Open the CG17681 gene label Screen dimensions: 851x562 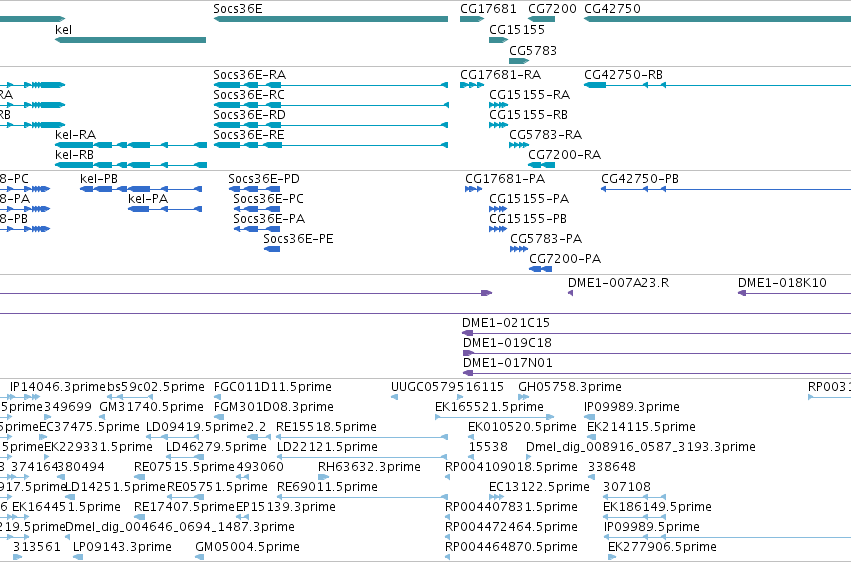488,9
